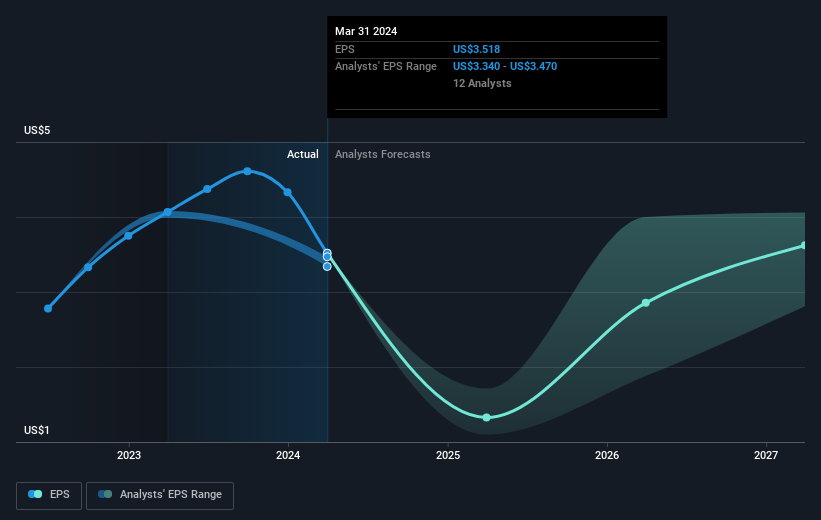Click the Mar 31 2024 tooltip date
821x520 pixels.
pyautogui.click(x=366, y=31)
